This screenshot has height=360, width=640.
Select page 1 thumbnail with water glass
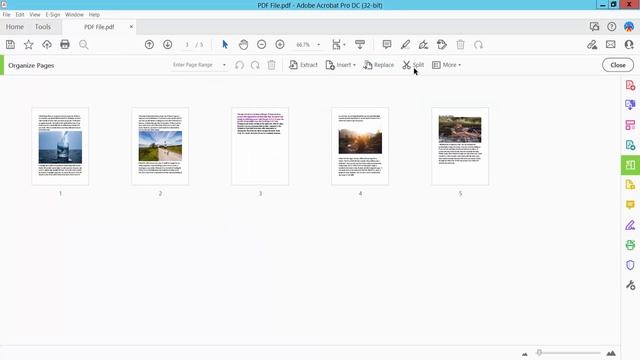60,146
